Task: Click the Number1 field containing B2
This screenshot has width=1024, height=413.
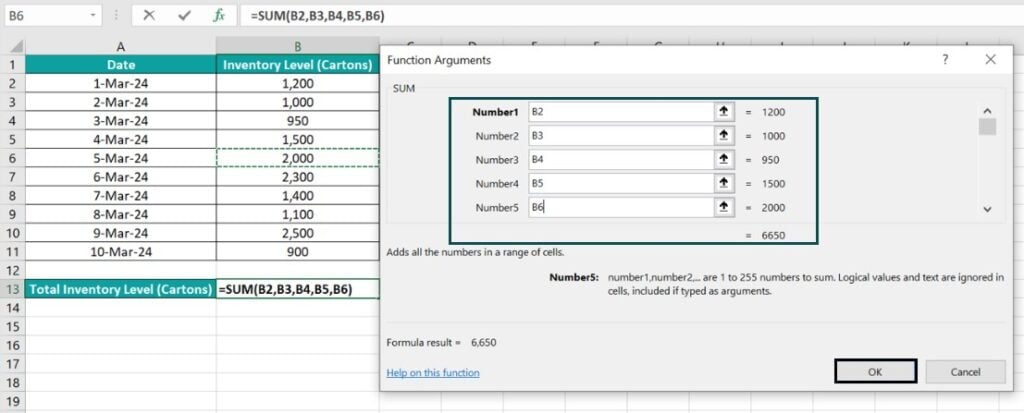Action: (x=620, y=112)
